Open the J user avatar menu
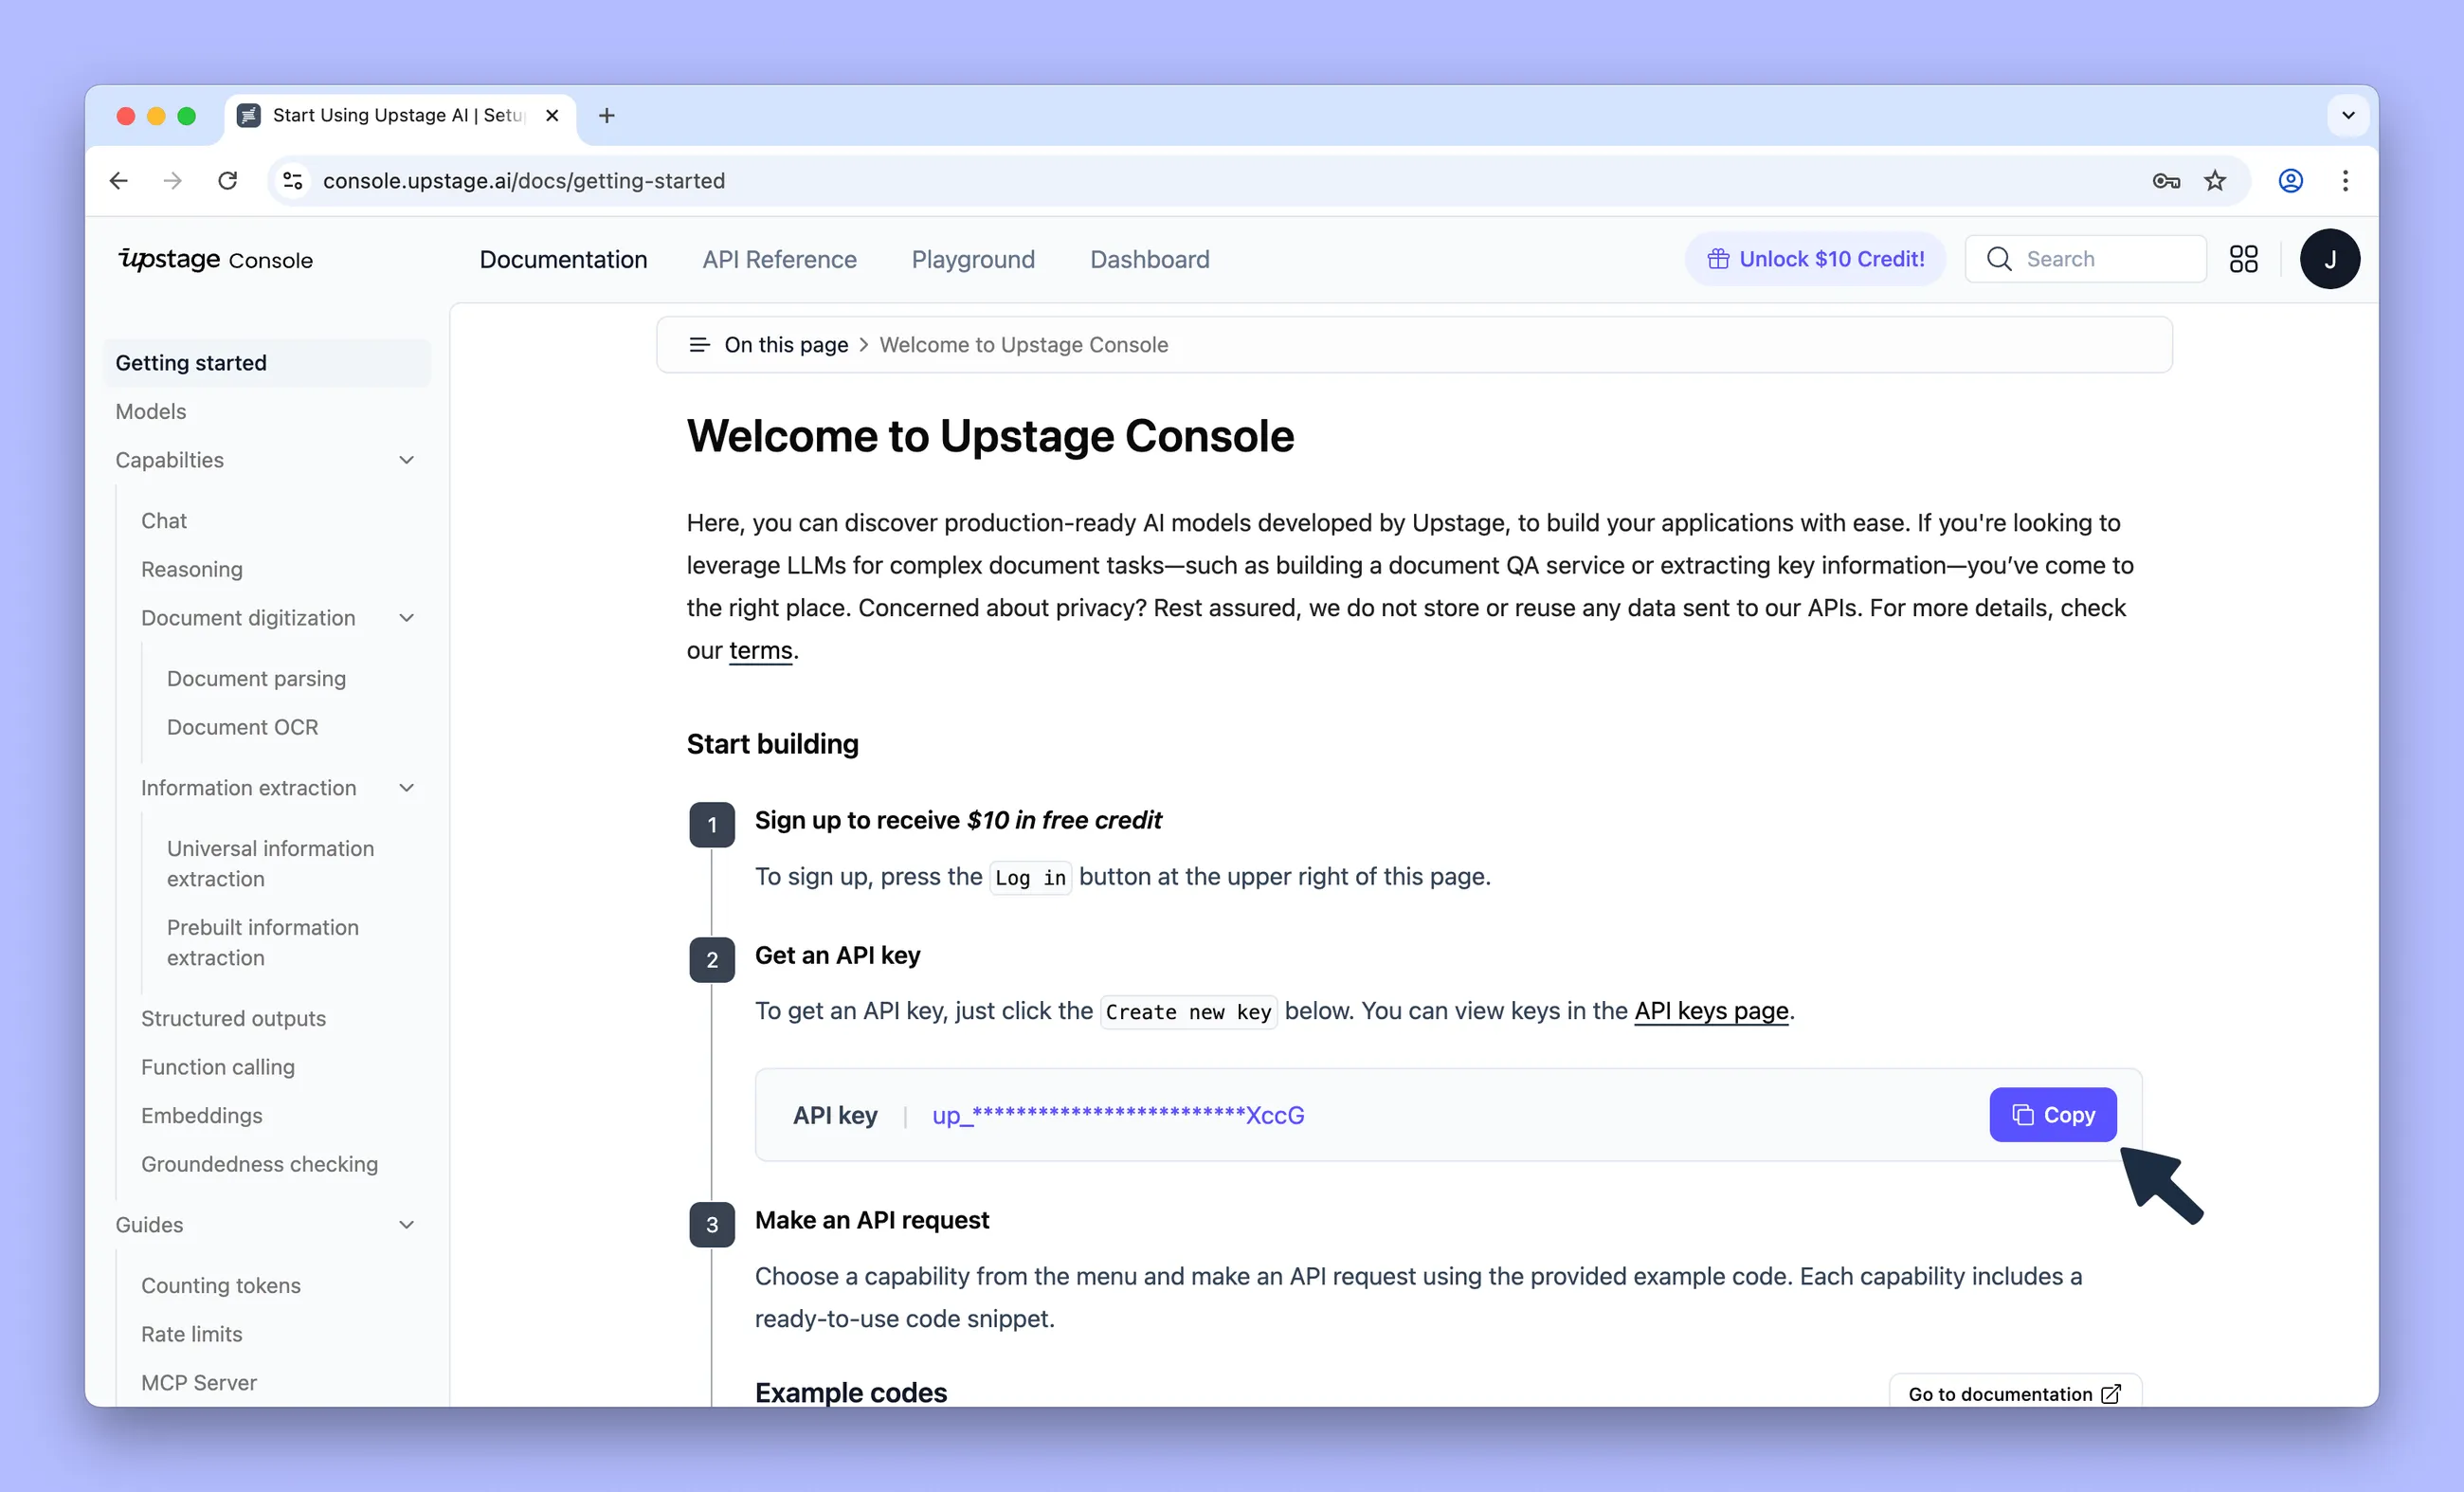This screenshot has height=1492, width=2464. click(2329, 259)
